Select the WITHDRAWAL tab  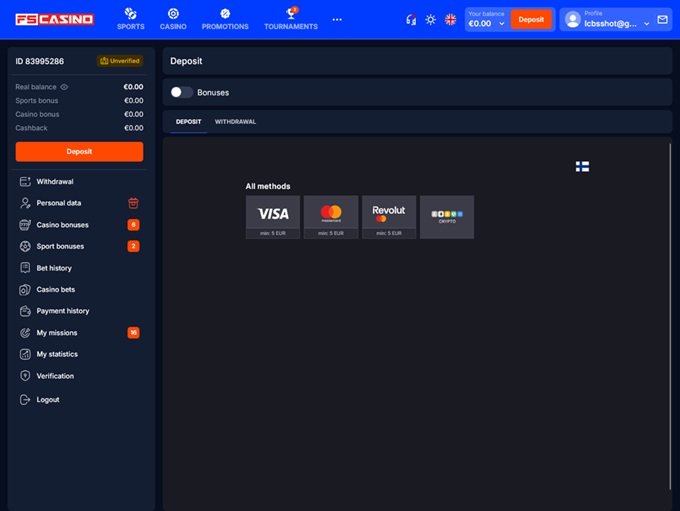click(235, 122)
